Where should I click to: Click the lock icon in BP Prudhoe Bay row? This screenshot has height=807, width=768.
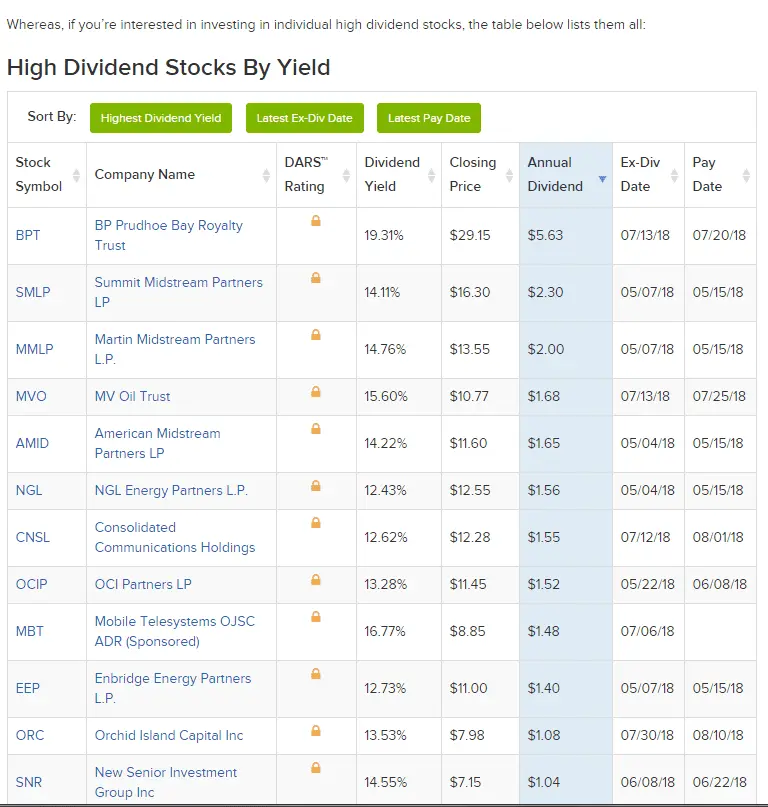click(316, 221)
